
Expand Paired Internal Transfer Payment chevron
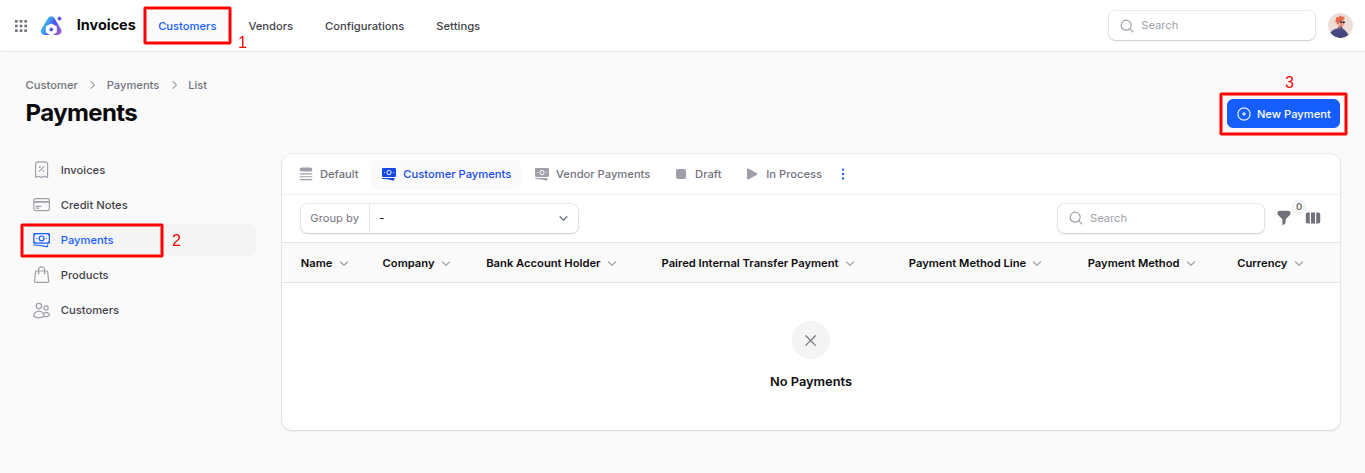pos(850,263)
